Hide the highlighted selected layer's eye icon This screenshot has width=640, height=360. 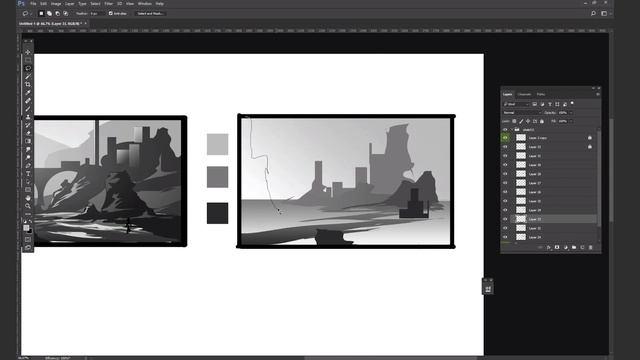click(505, 219)
